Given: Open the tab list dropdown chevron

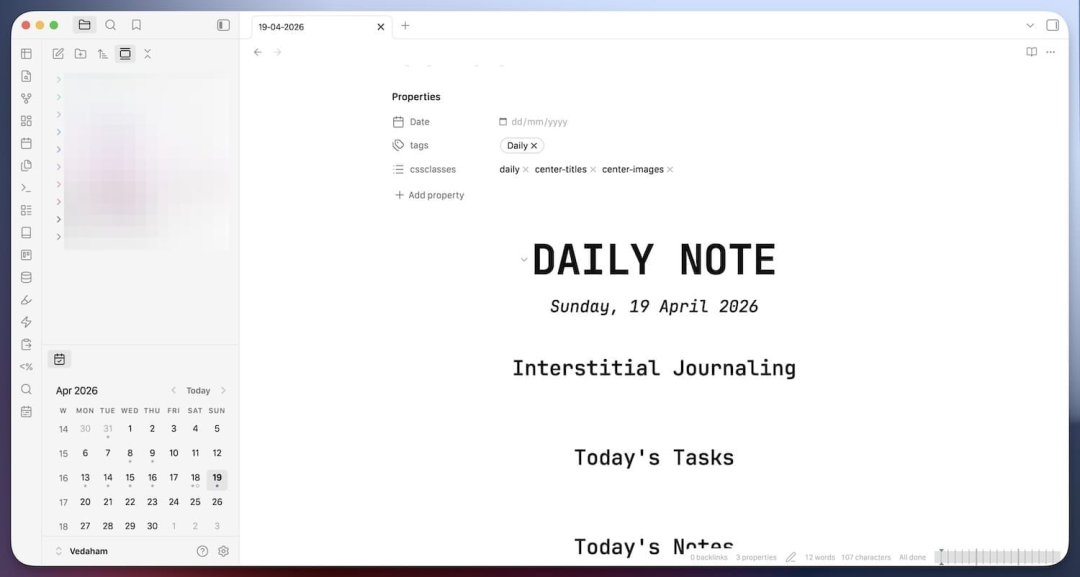Looking at the screenshot, I should [x=1030, y=25].
